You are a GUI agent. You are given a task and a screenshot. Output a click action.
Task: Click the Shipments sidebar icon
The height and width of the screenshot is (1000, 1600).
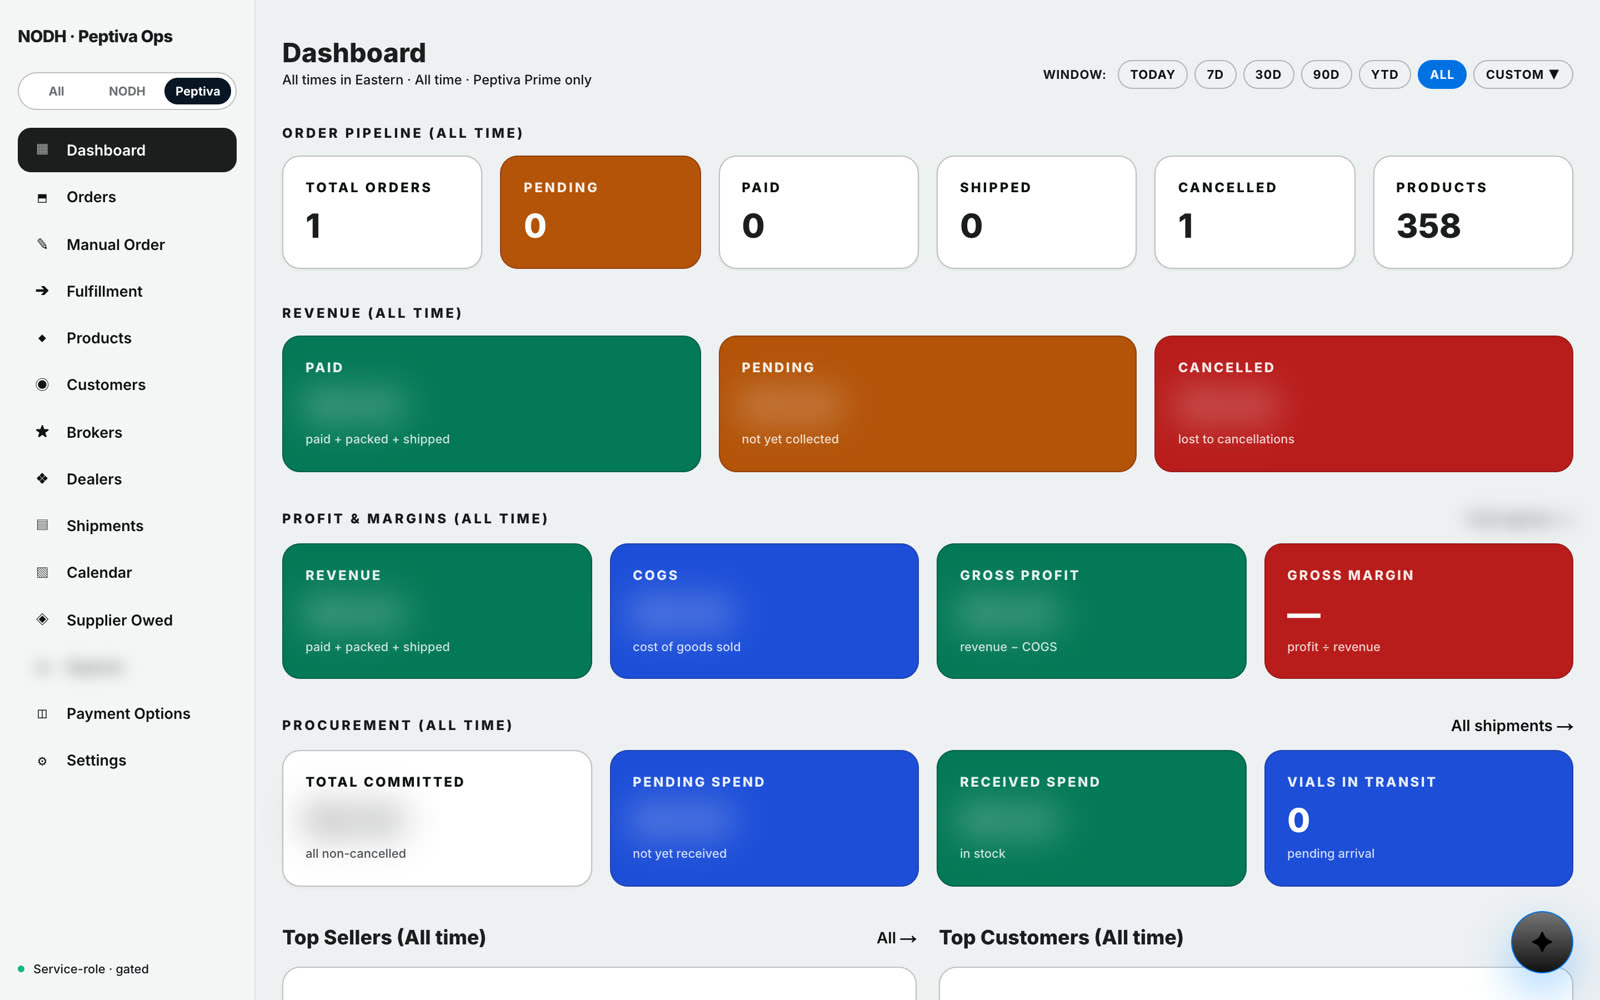coord(42,525)
